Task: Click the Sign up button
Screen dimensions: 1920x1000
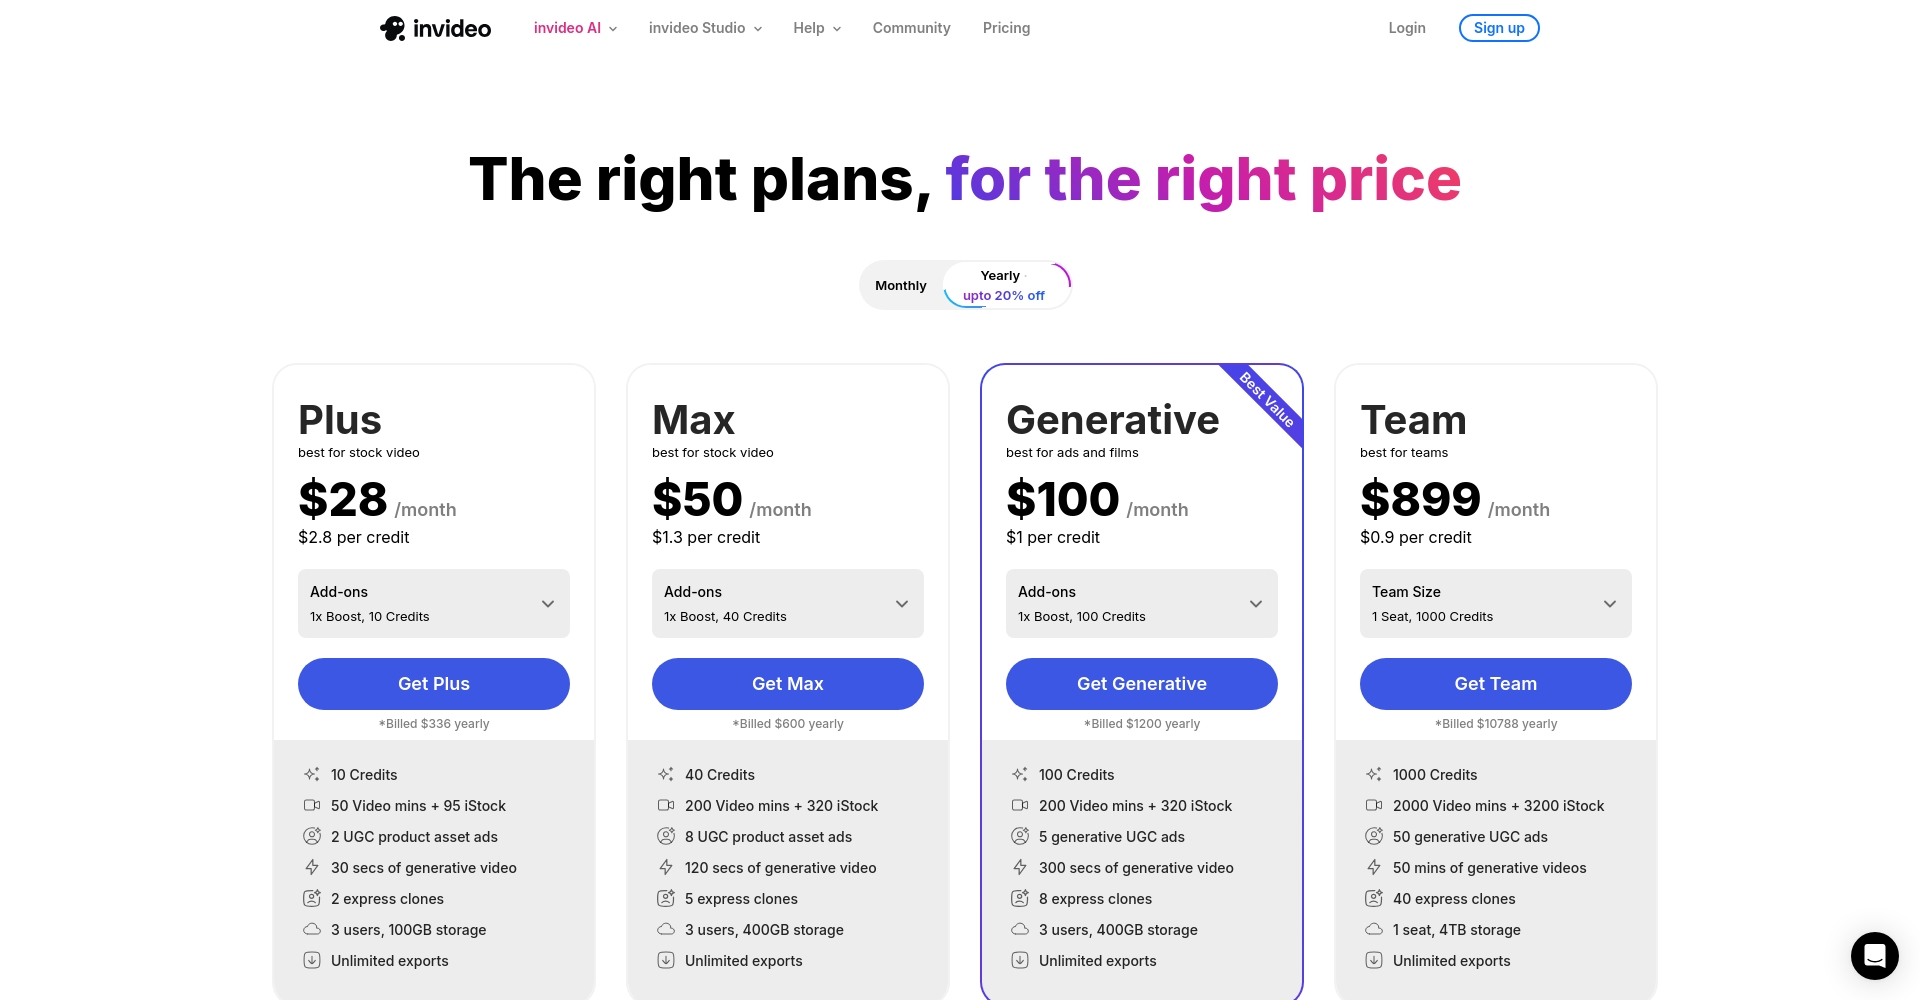Action: pyautogui.click(x=1499, y=28)
